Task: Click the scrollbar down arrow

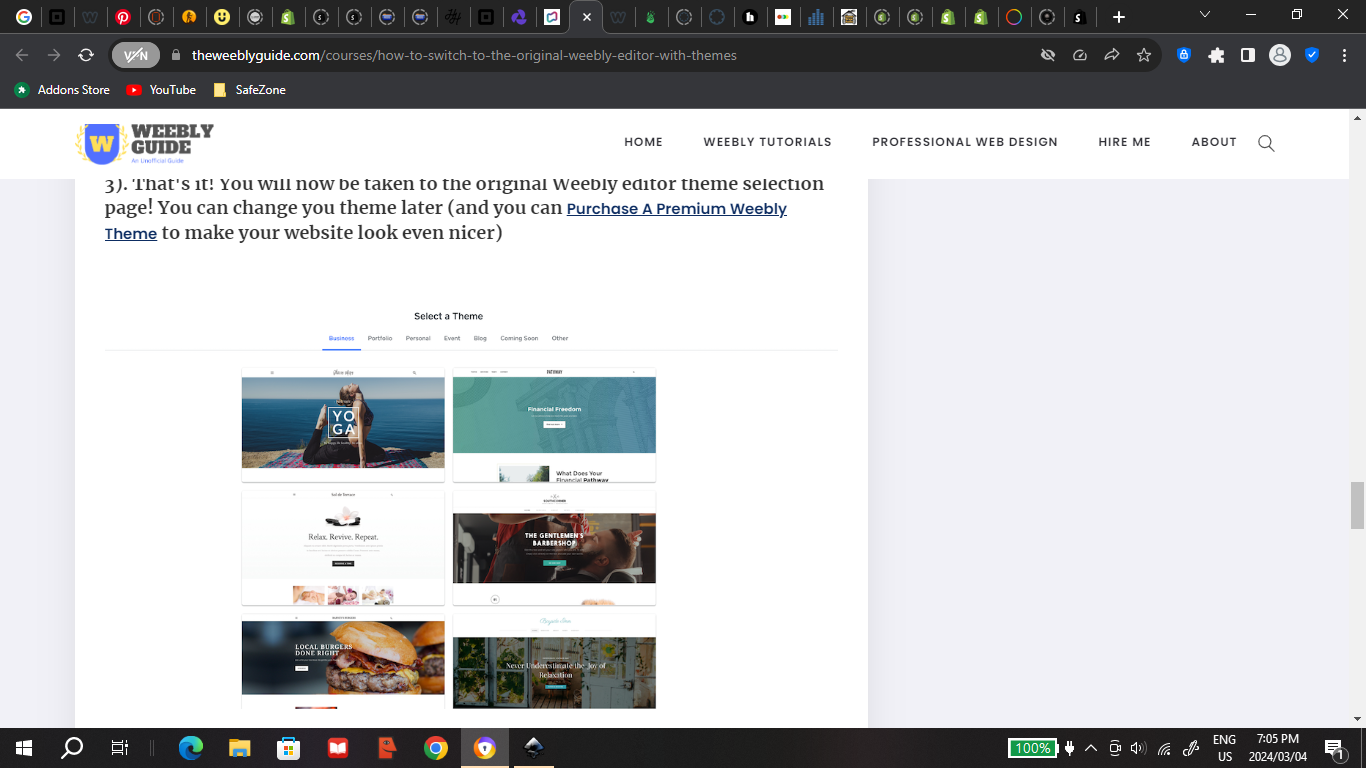Action: (1357, 718)
